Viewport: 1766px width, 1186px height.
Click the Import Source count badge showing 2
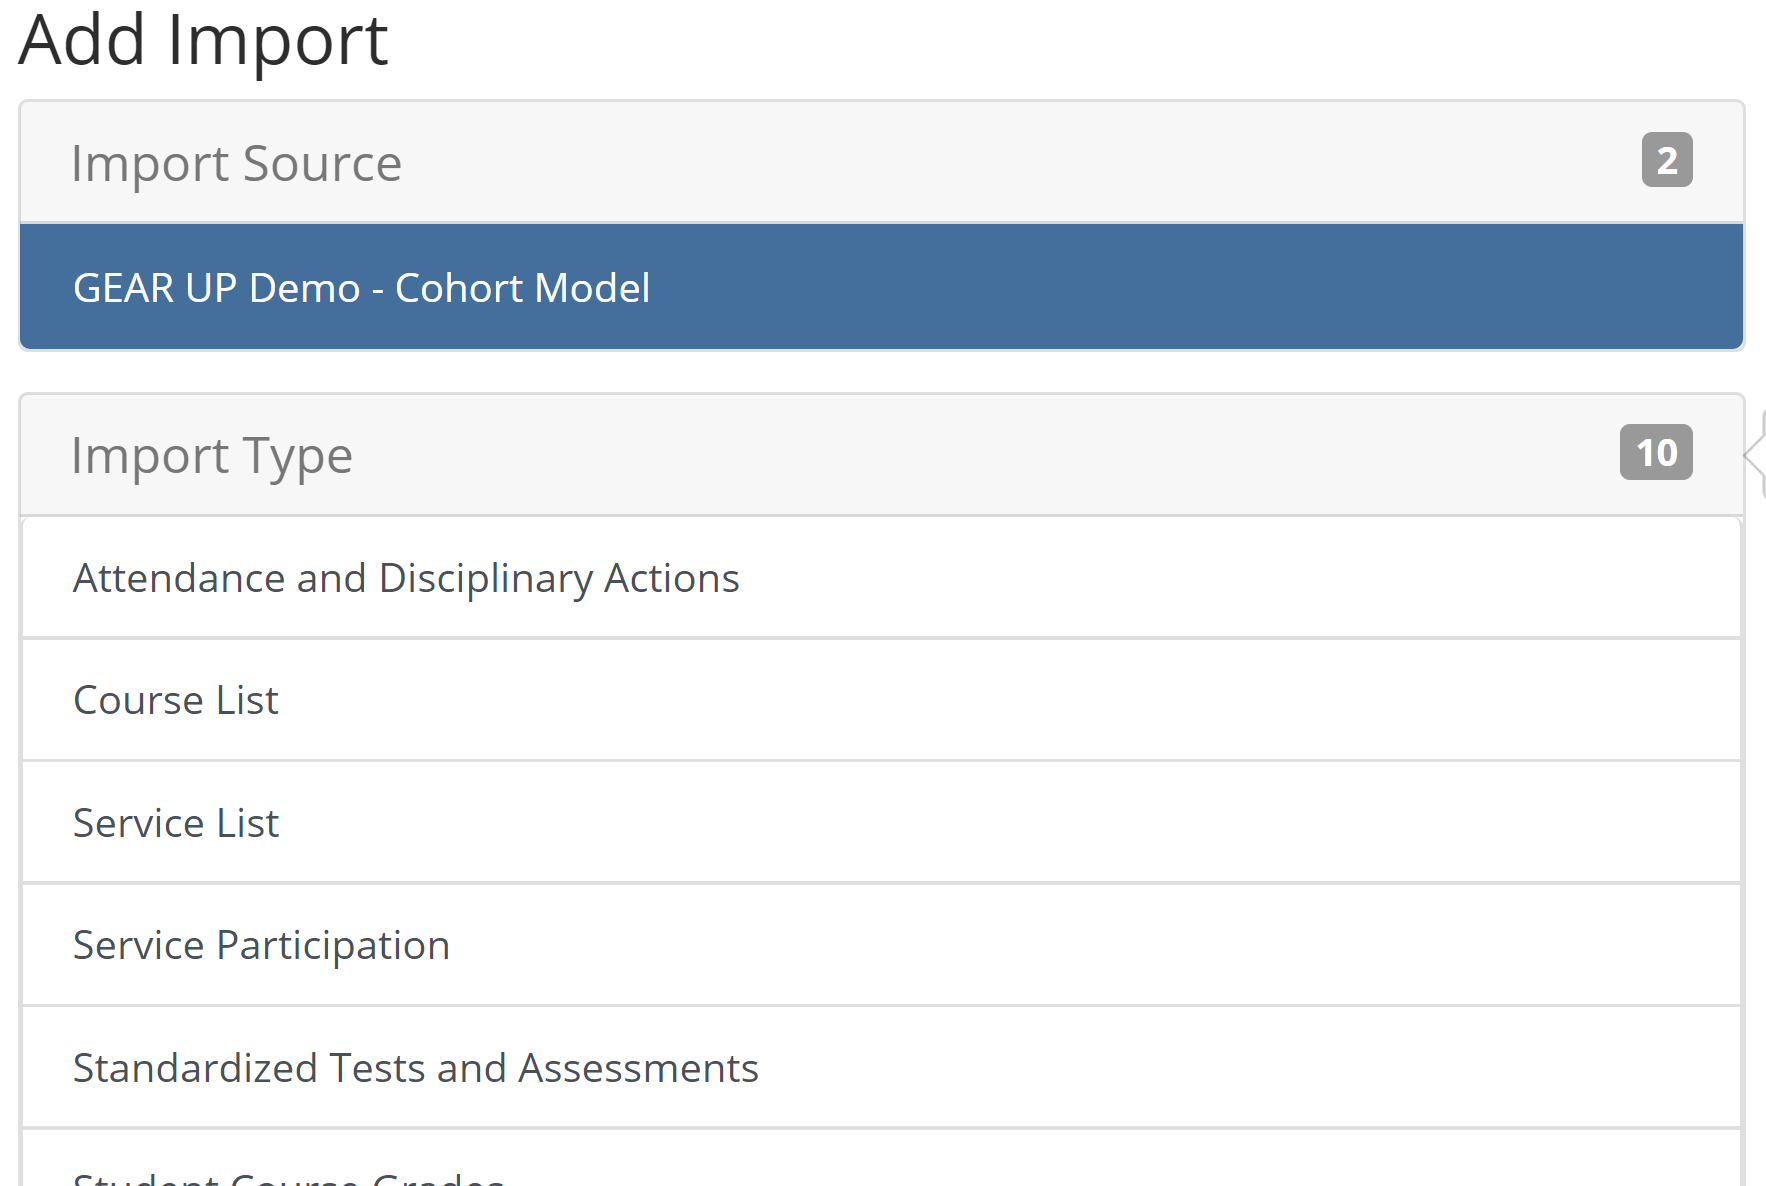[x=1666, y=160]
